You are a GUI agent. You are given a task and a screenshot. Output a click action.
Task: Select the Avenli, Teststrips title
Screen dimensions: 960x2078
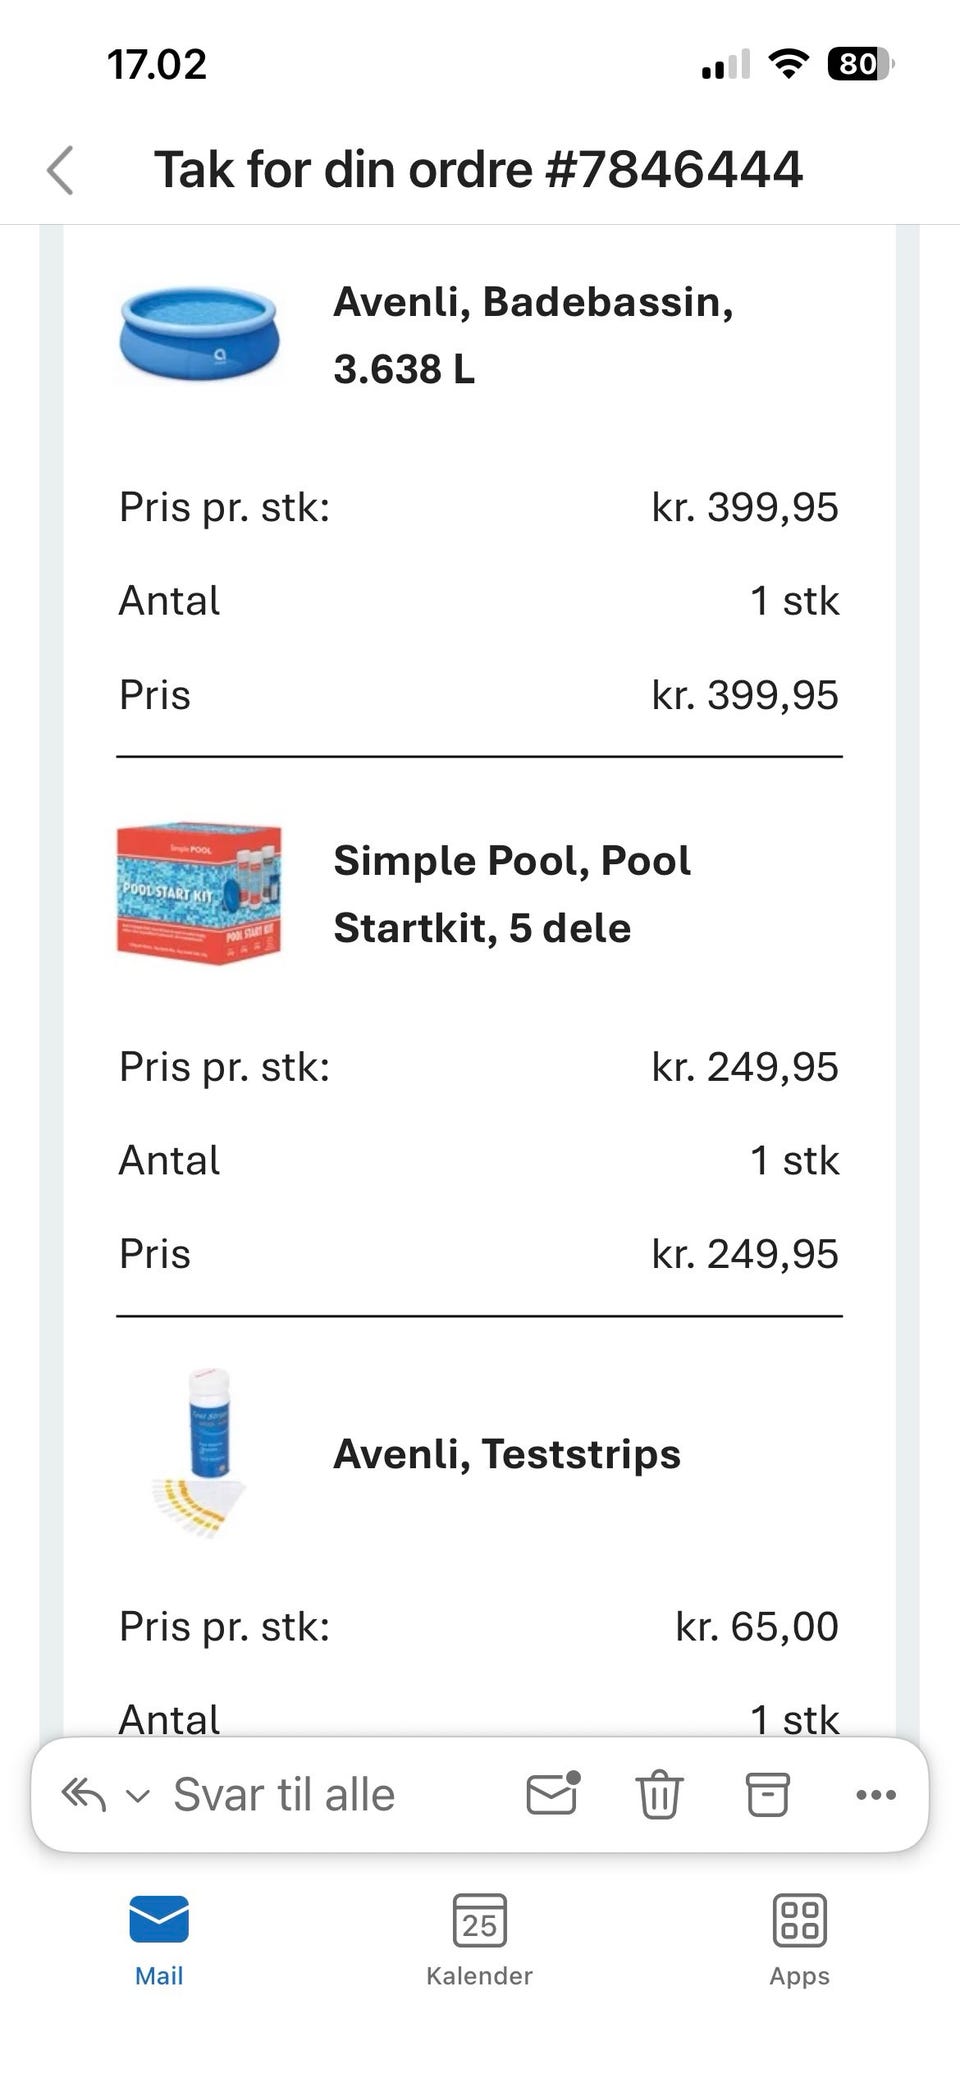pyautogui.click(x=507, y=1453)
